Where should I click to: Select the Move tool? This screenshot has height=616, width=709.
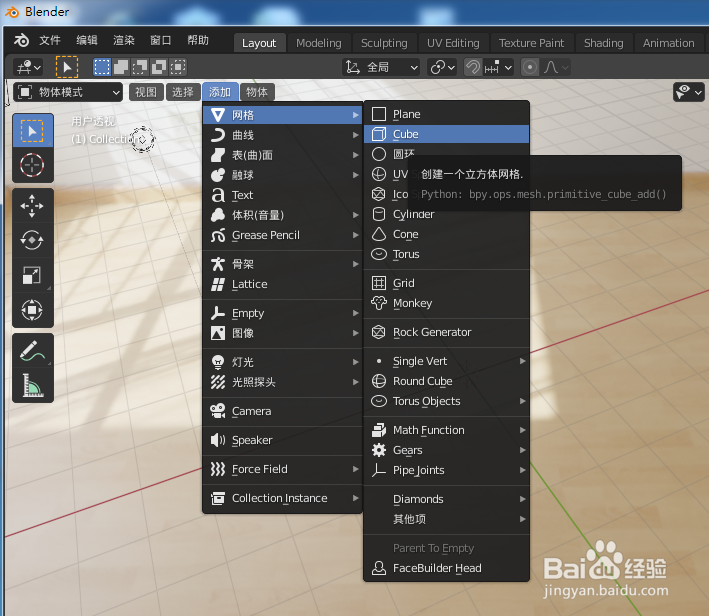click(x=32, y=206)
